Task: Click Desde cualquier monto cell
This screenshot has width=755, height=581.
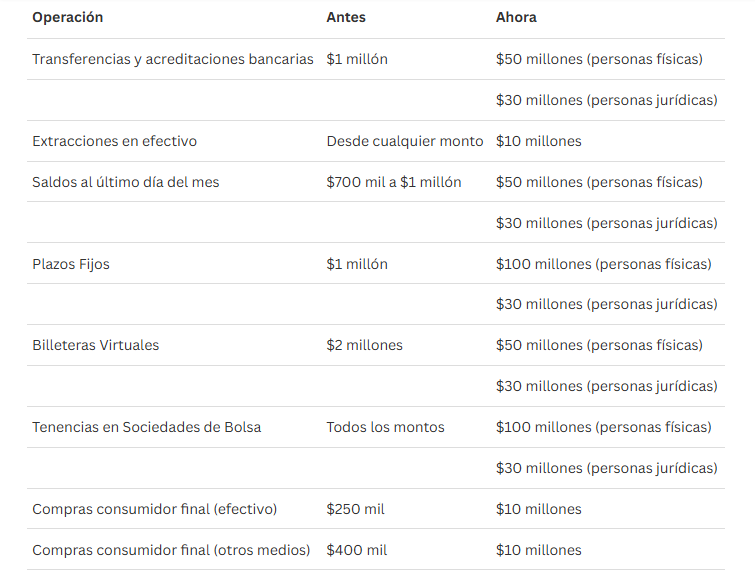Action: coord(404,141)
